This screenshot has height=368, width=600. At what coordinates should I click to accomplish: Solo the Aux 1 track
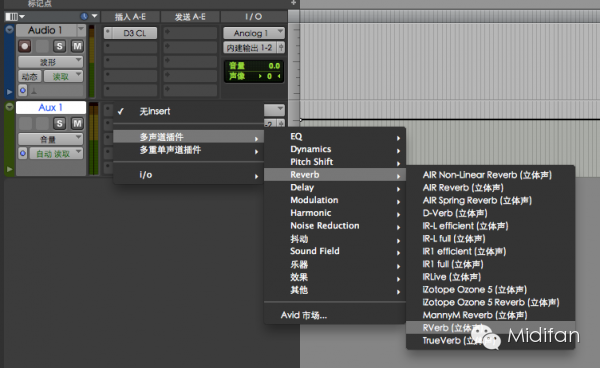pos(59,124)
